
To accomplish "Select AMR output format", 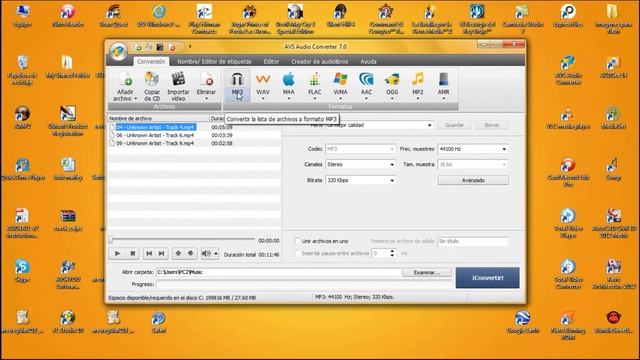I will (444, 85).
